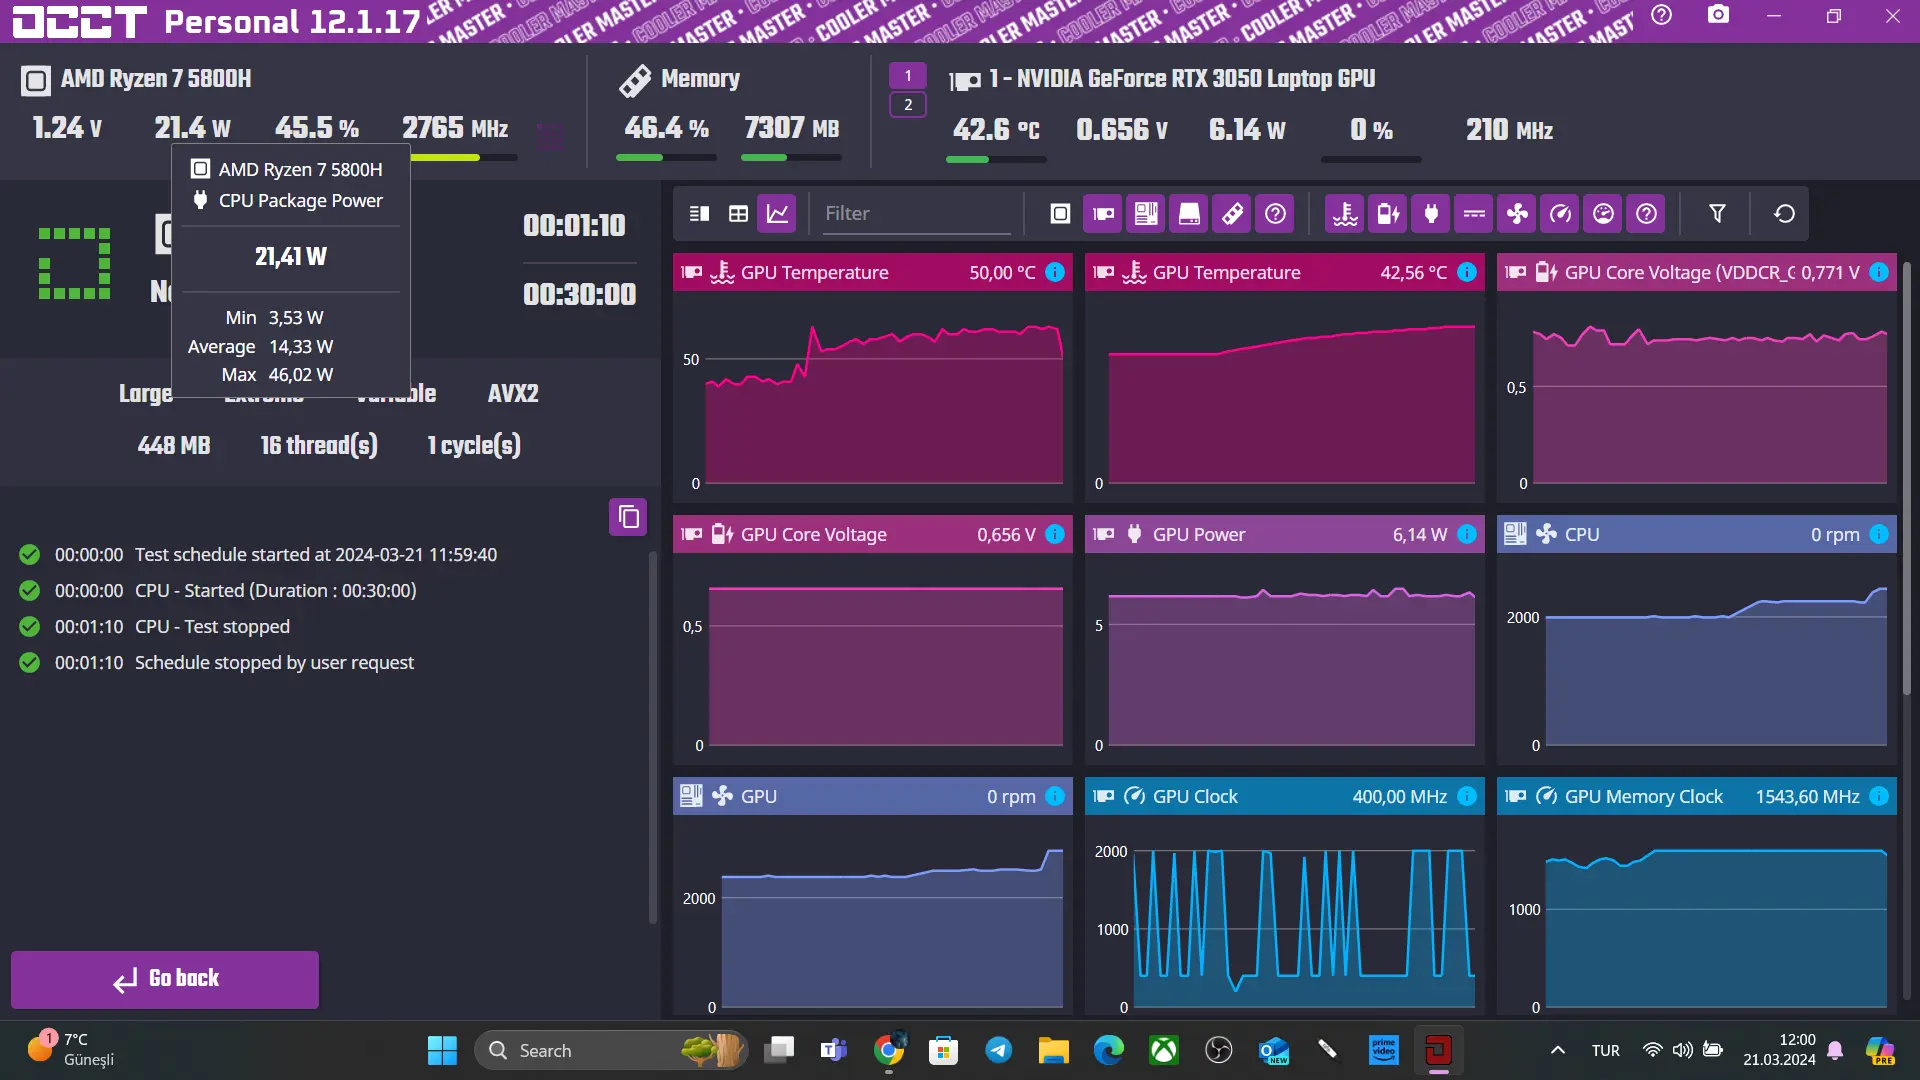
Task: Open Xbox app from the taskbar
Action: [x=1163, y=1050]
